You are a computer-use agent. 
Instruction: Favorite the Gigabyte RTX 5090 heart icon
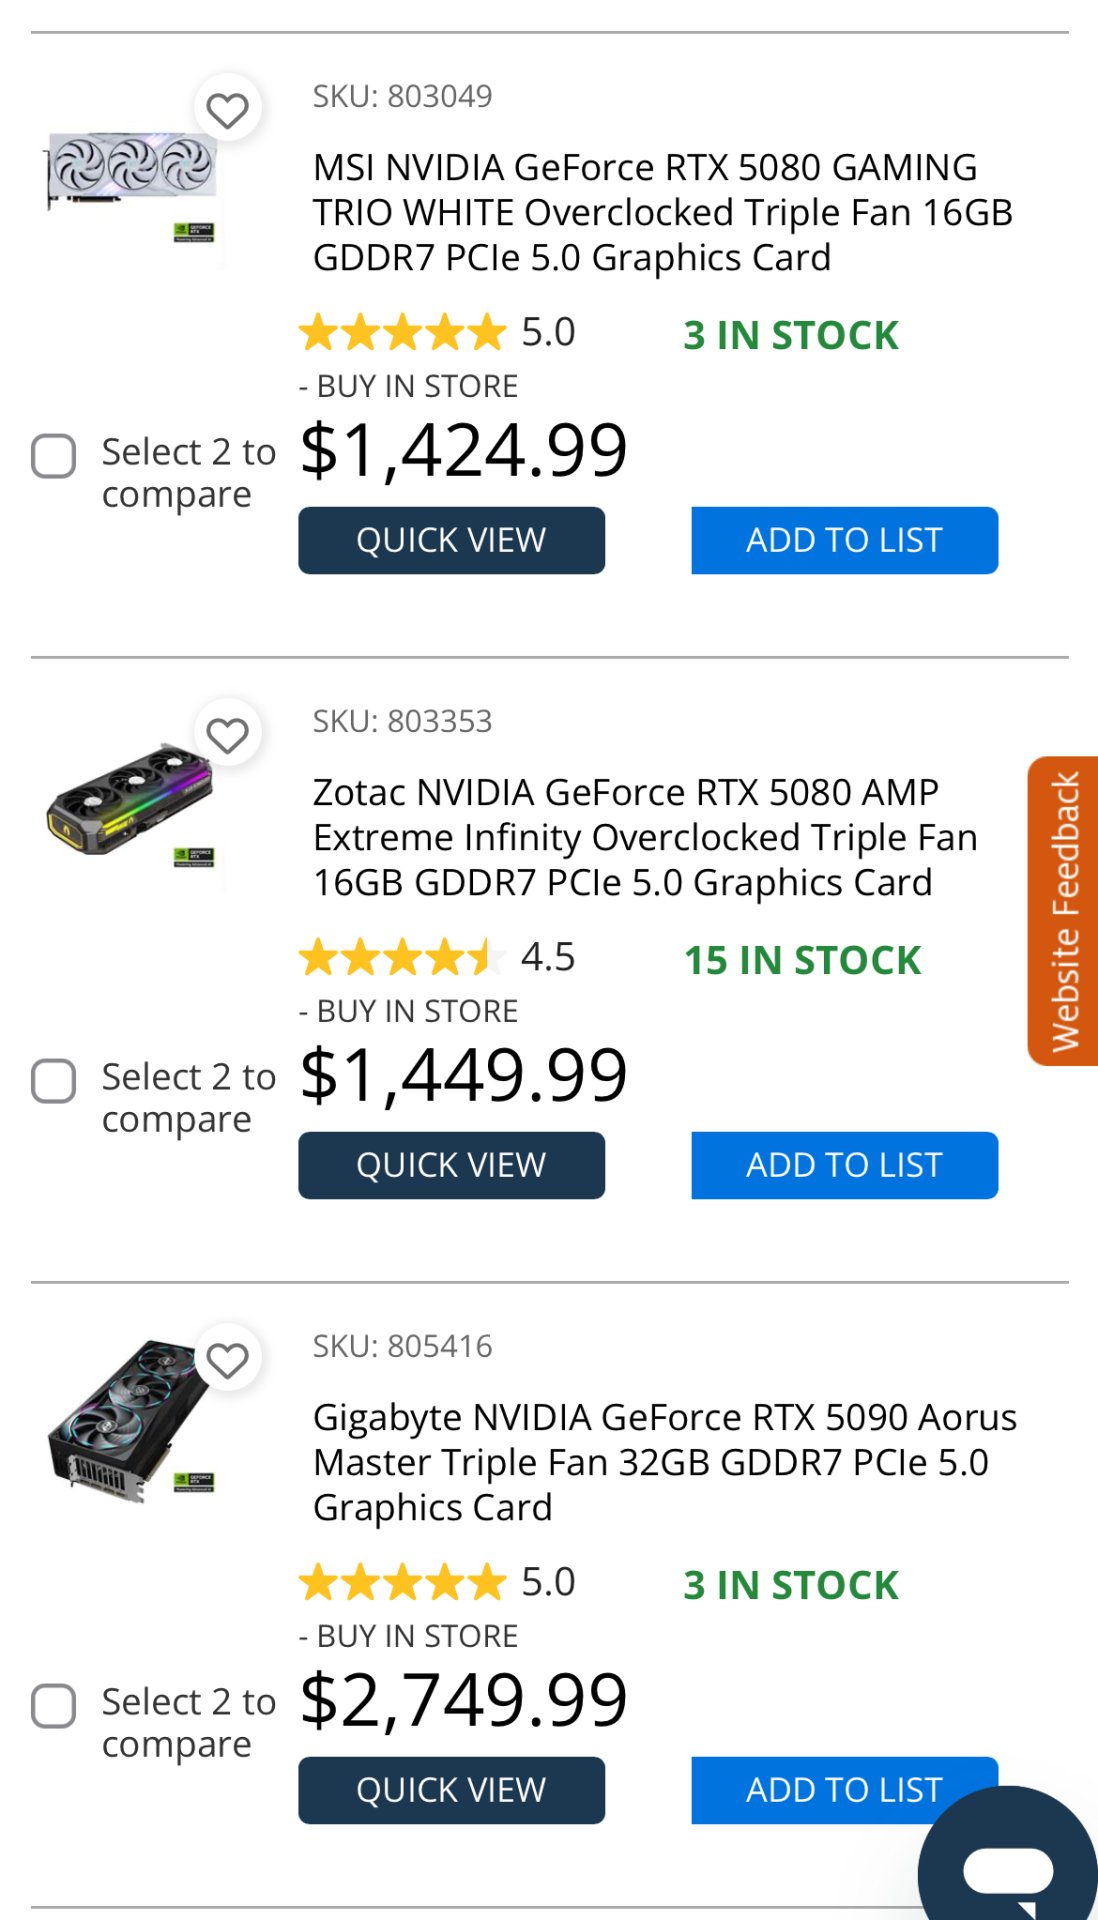pos(227,1360)
